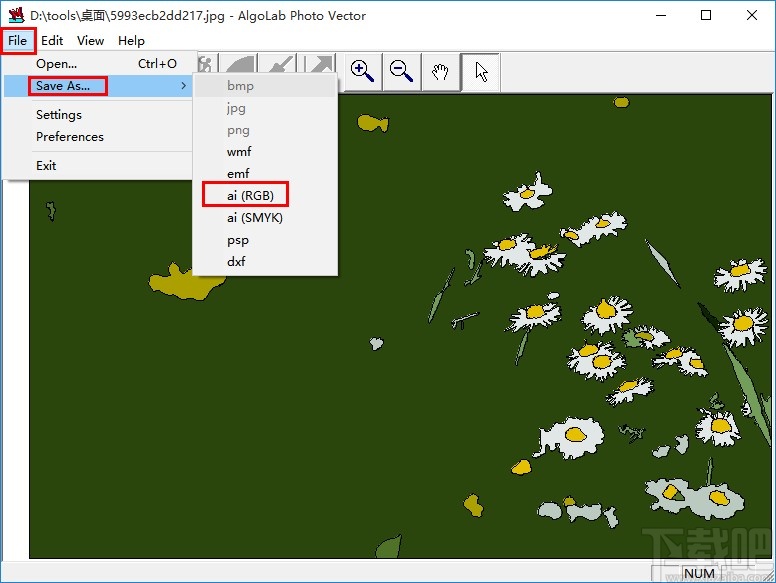Open the Help menu

click(131, 41)
